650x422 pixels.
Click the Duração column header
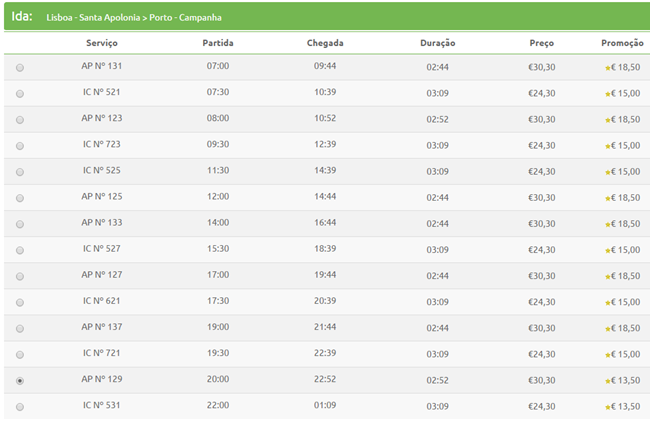pyautogui.click(x=438, y=43)
